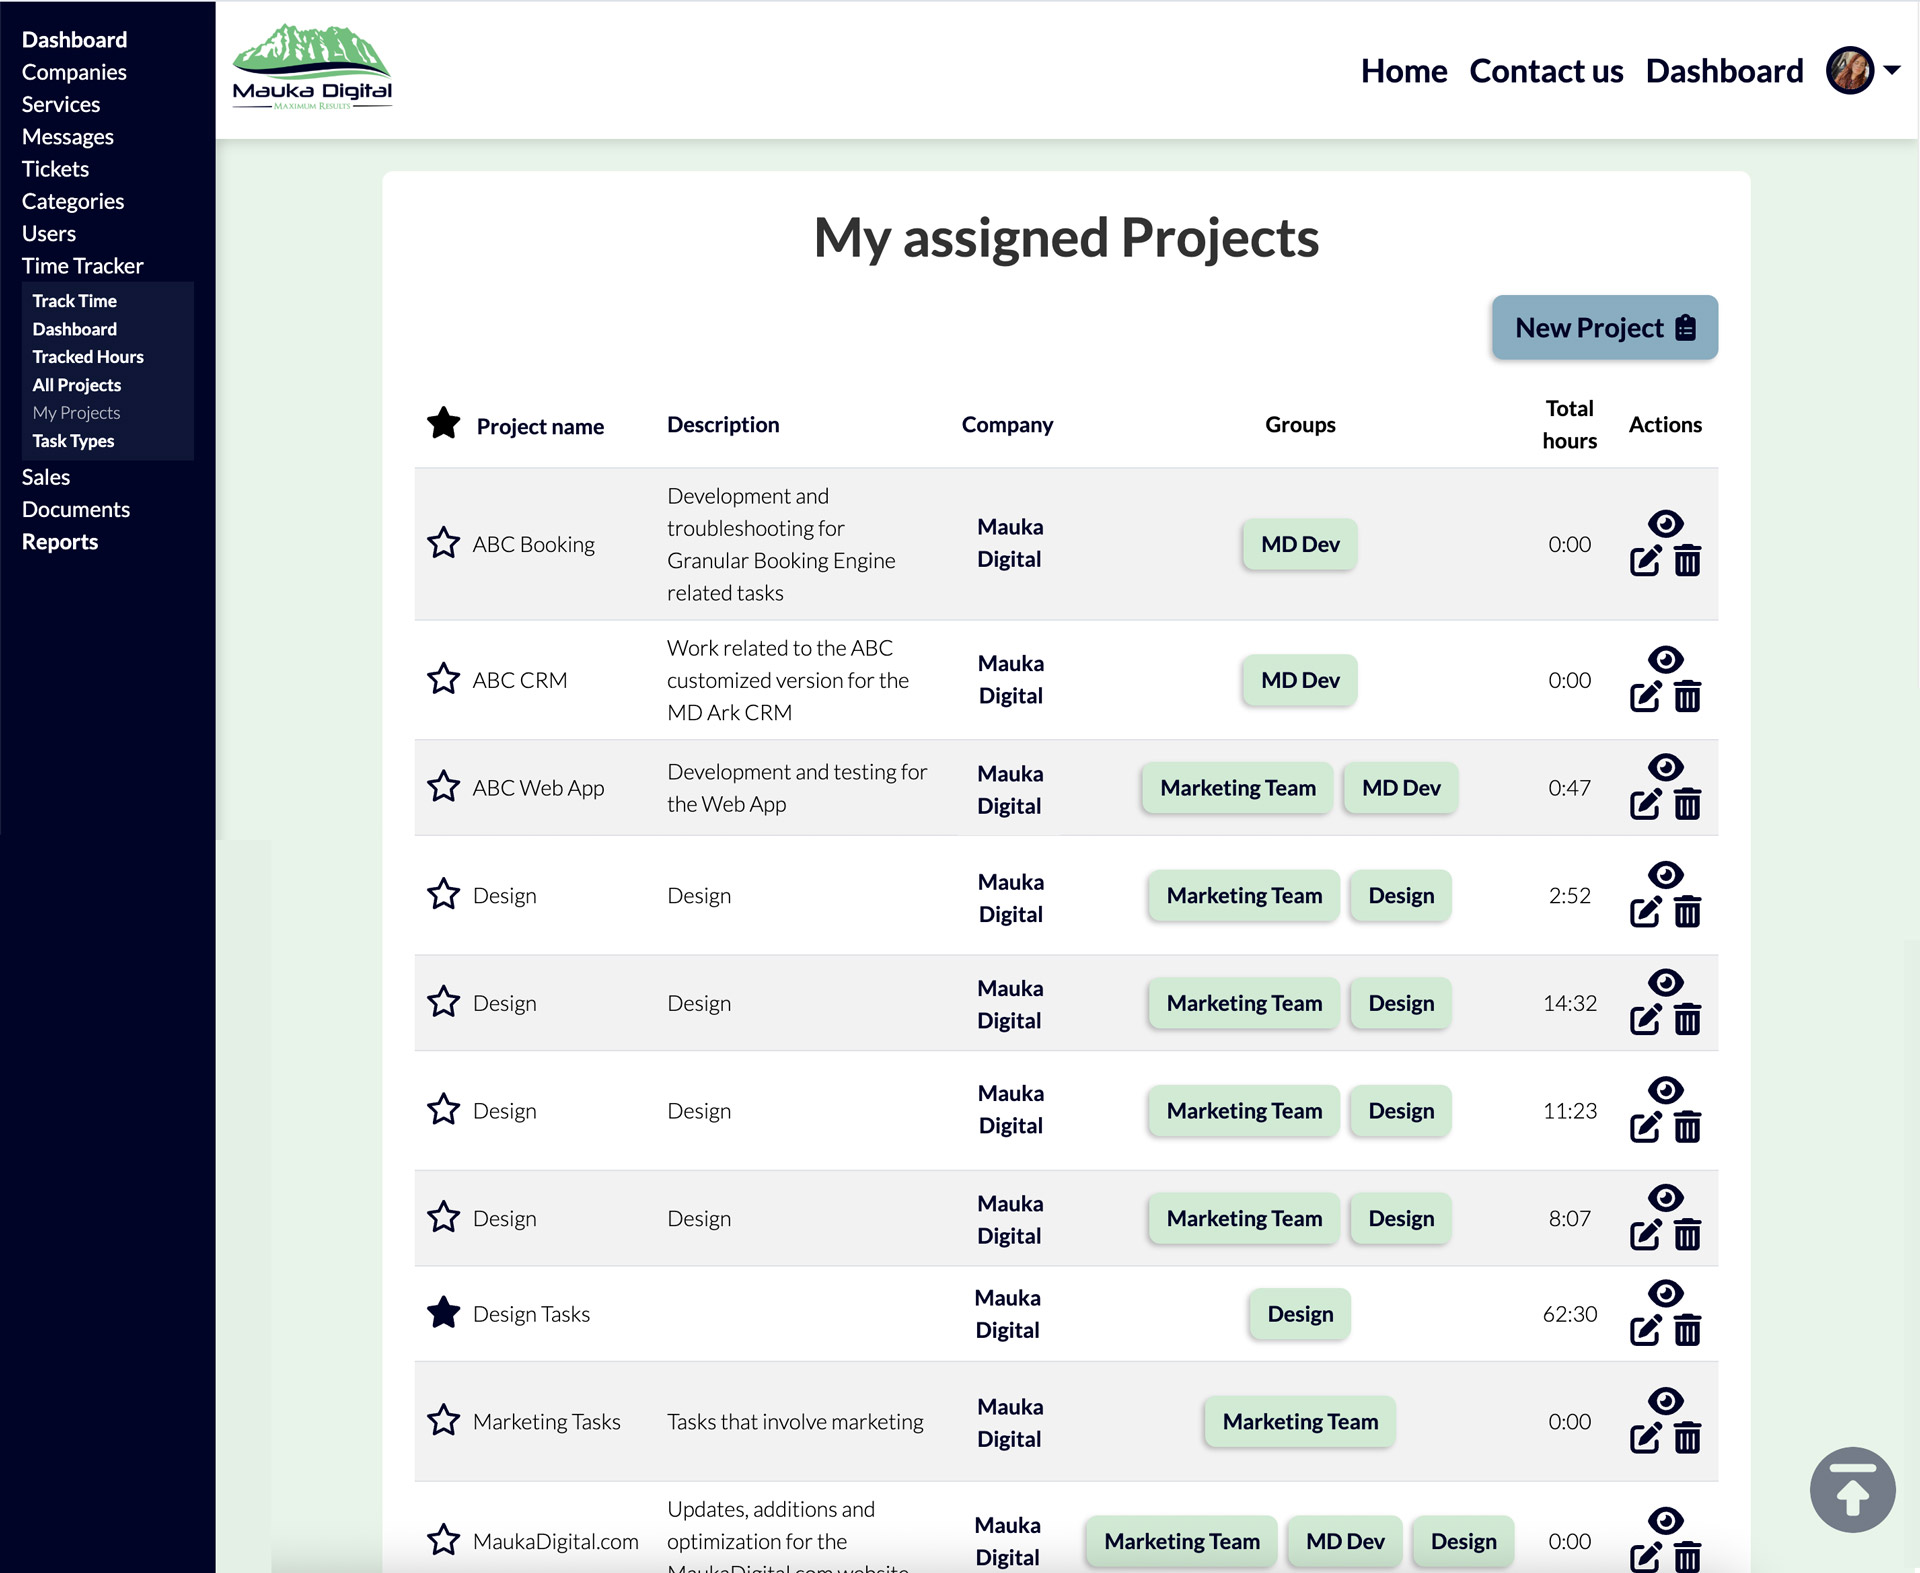Star the Marketing Tasks project
Screen dimensions: 1920x1573
coord(443,1421)
